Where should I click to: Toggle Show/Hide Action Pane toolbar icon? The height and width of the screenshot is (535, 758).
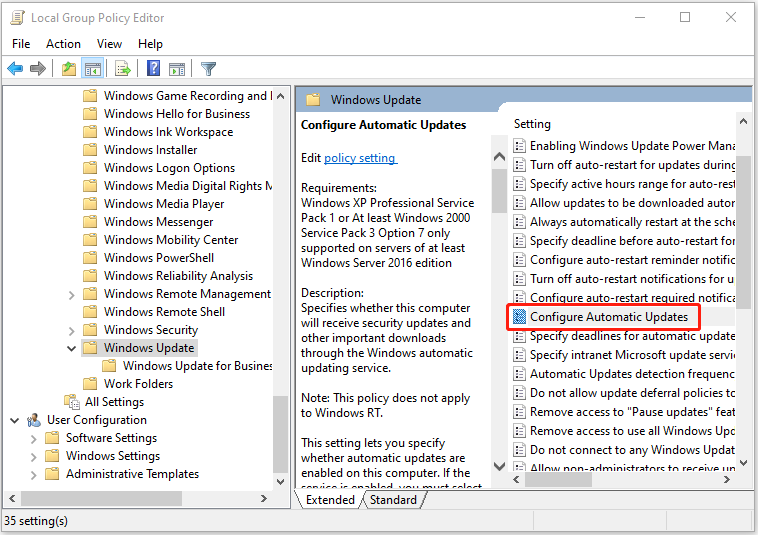tap(177, 69)
